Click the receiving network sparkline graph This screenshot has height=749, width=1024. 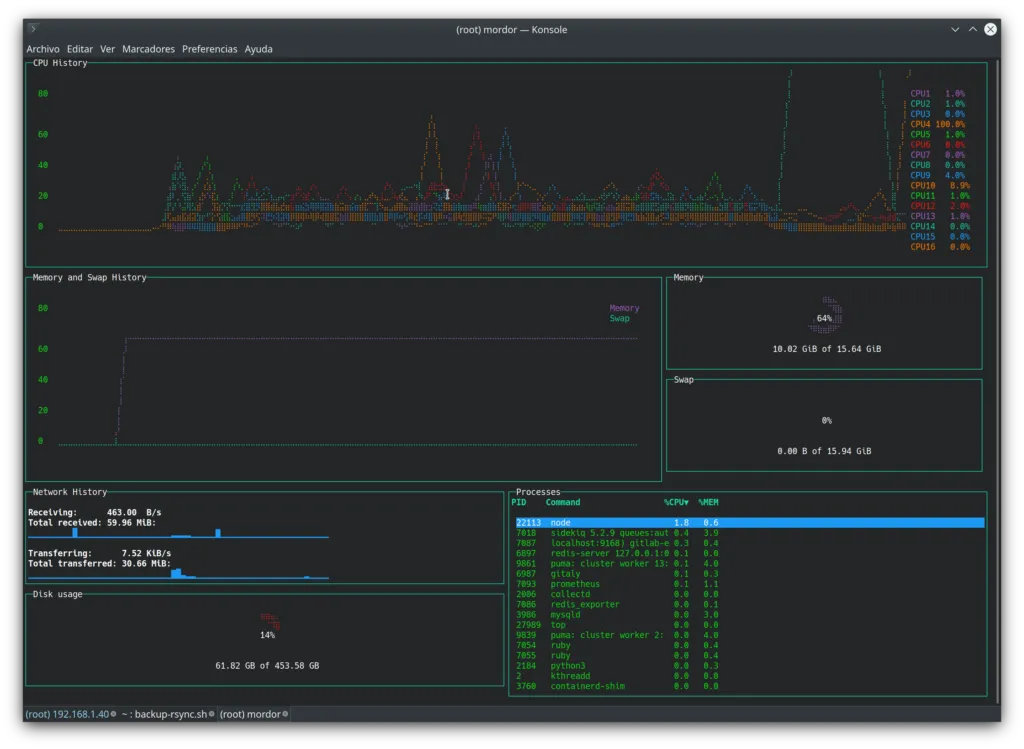tap(178, 533)
